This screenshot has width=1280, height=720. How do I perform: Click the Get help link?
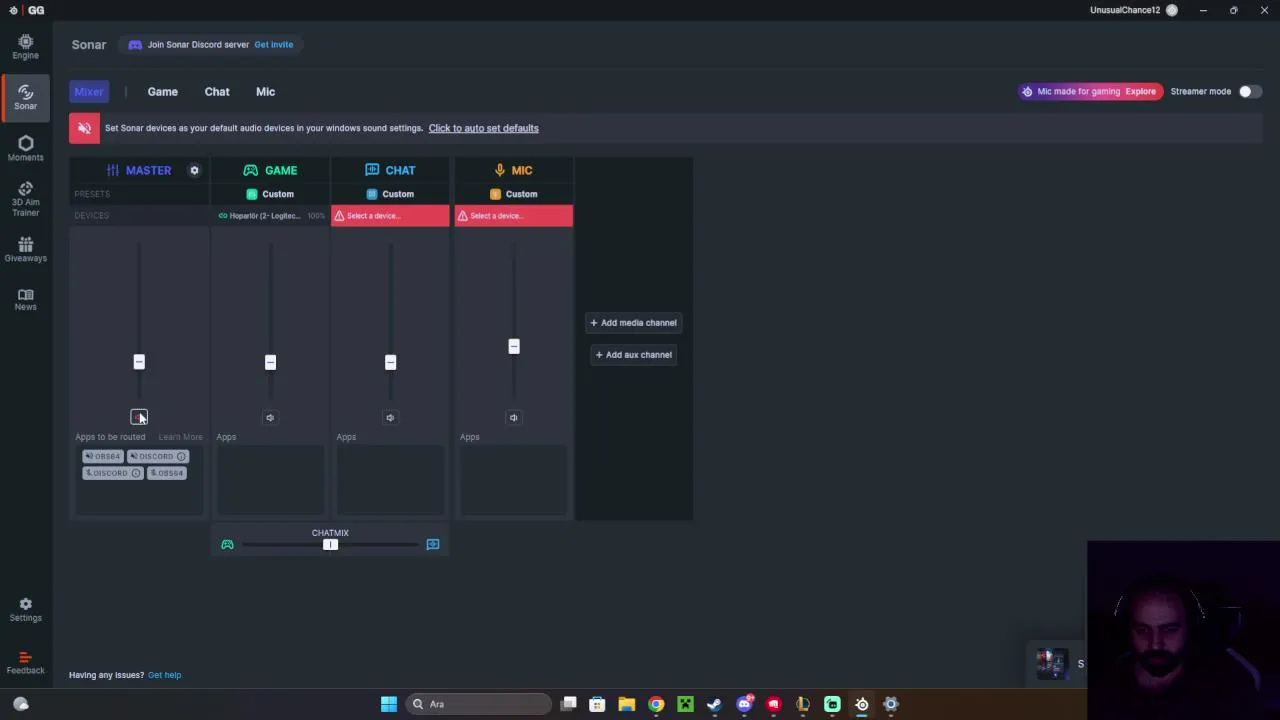164,675
